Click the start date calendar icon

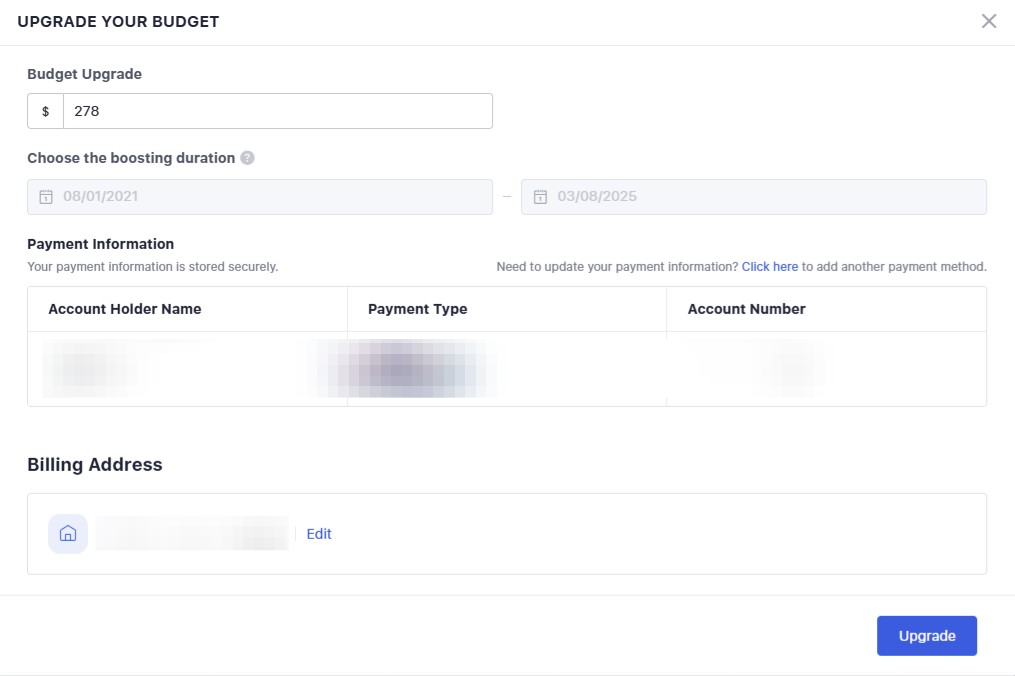pos(45,197)
